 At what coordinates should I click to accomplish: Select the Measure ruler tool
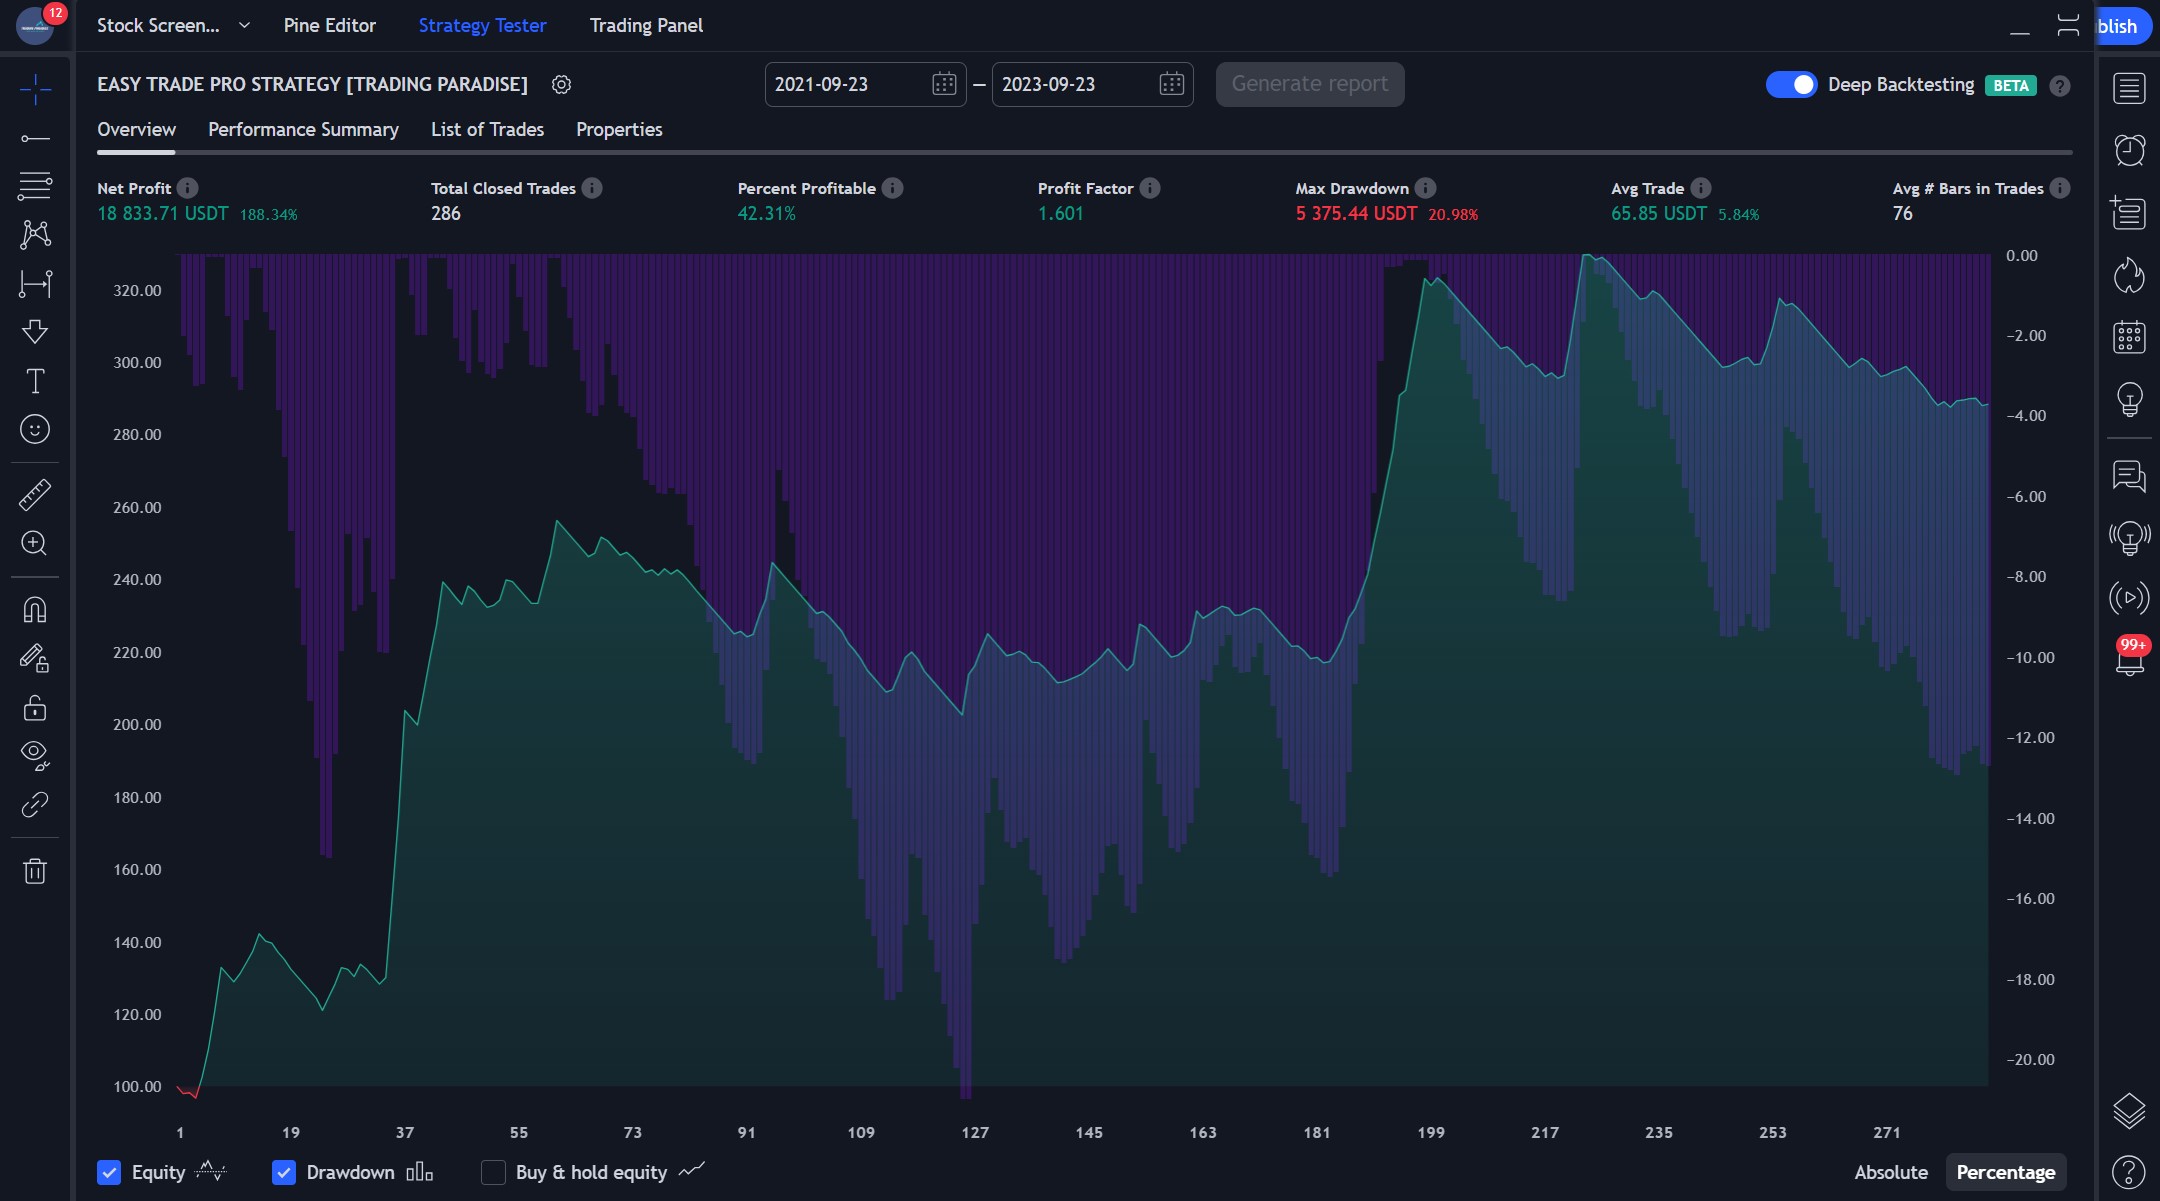(35, 494)
